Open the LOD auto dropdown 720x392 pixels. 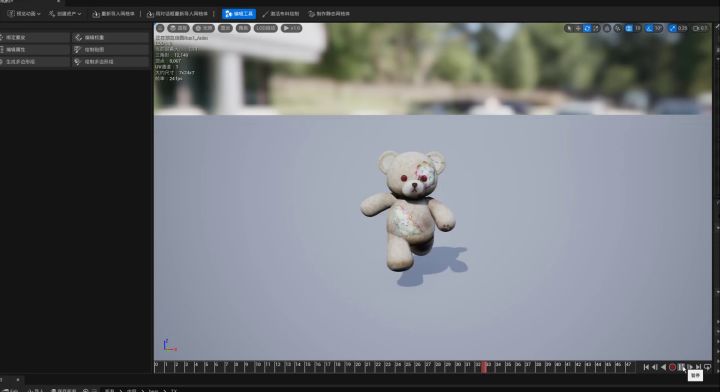point(266,28)
